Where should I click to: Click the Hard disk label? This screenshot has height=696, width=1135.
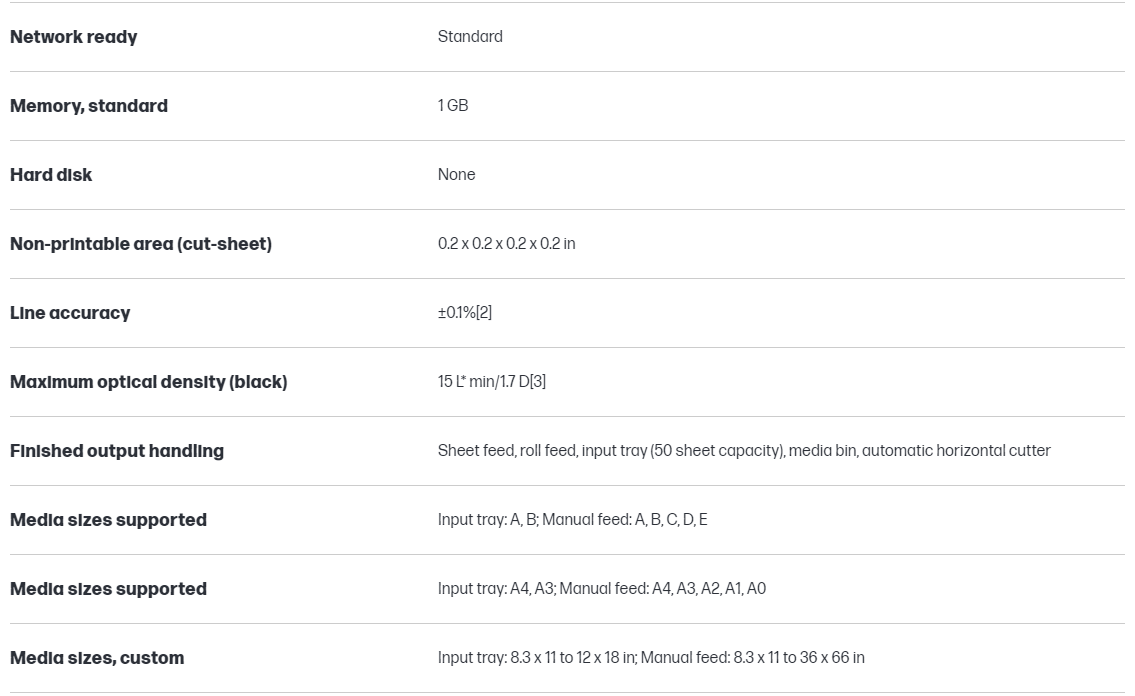click(51, 175)
